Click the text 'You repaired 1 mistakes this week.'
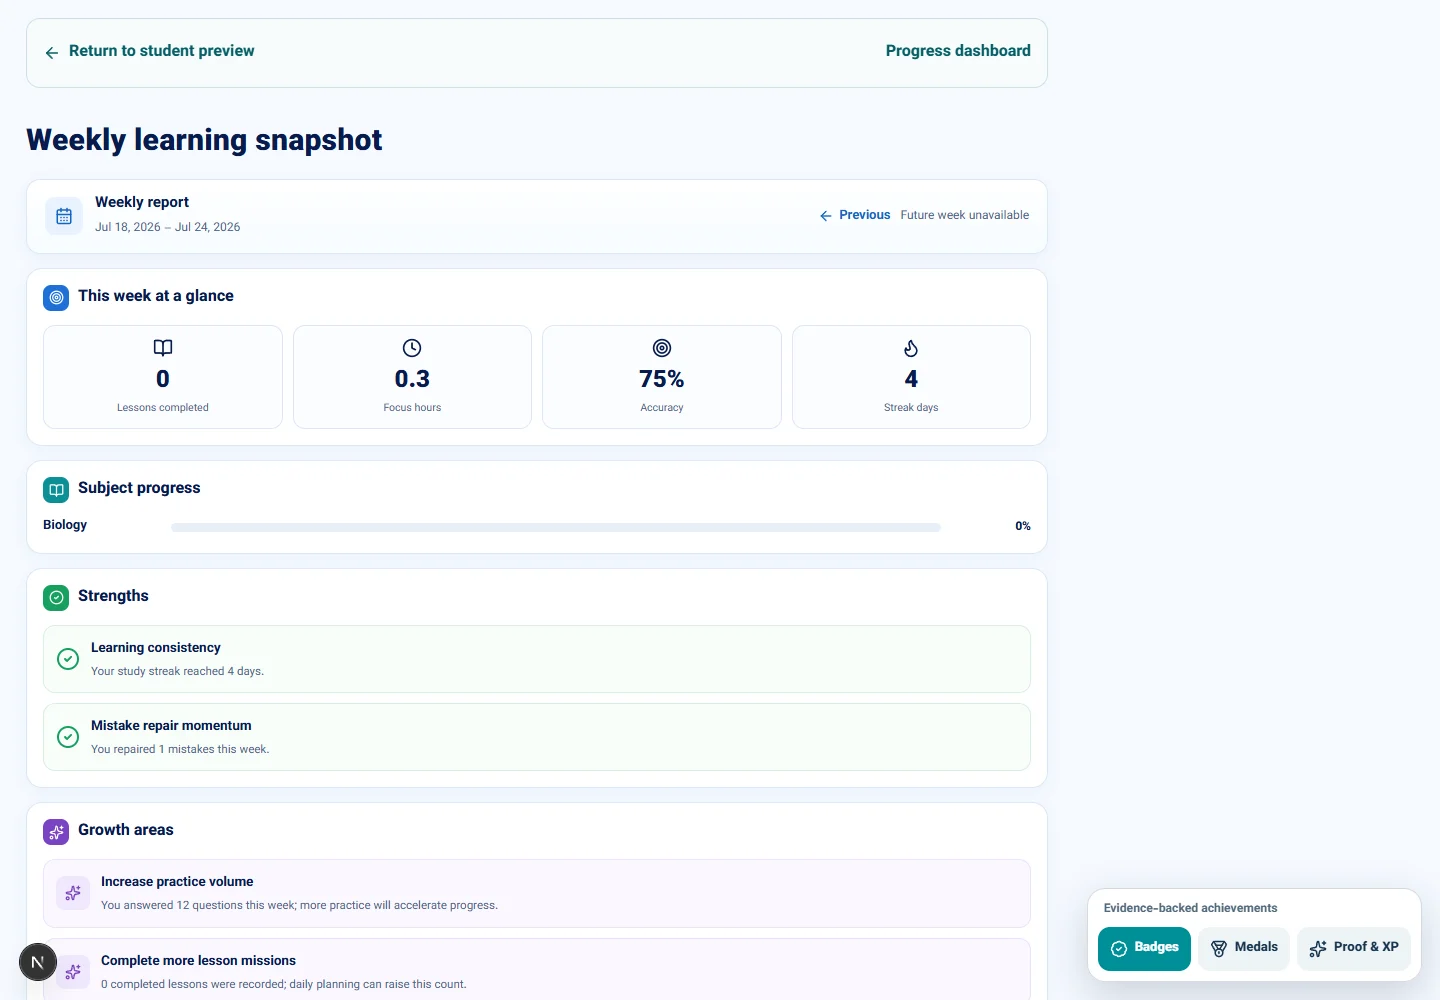Image resolution: width=1440 pixels, height=1000 pixels. (x=180, y=749)
